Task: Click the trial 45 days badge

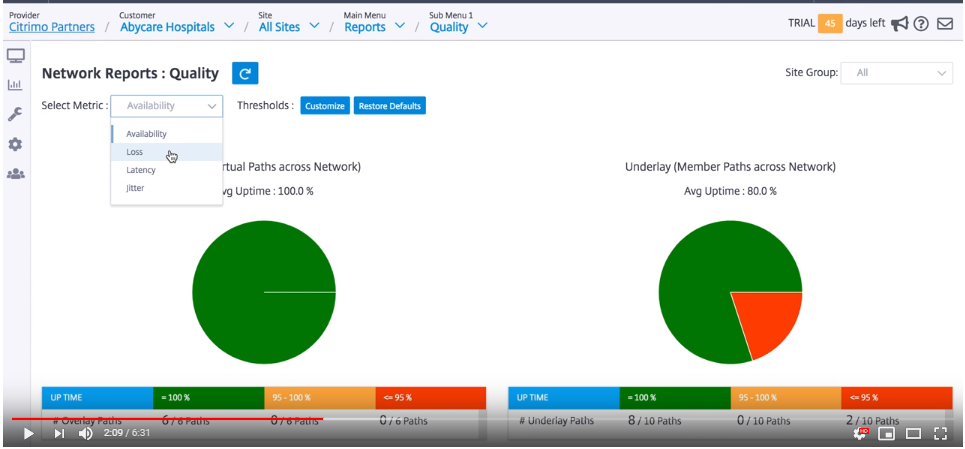Action: point(830,23)
